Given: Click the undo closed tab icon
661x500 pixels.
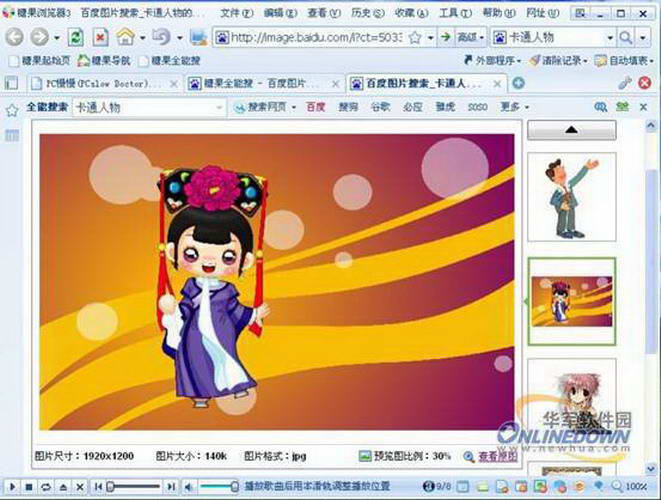Looking at the screenshot, I should 161,37.
